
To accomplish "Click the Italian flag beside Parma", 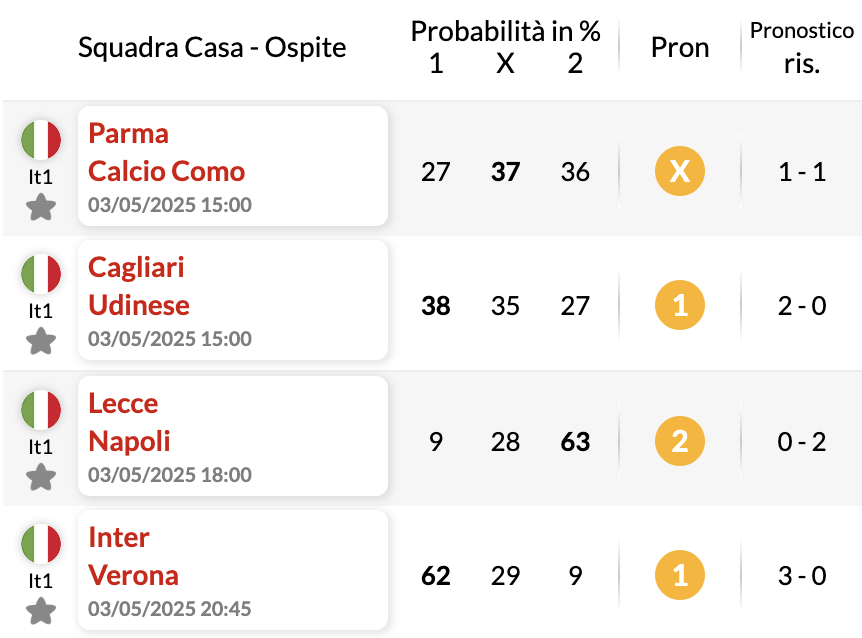I will pyautogui.click(x=41, y=140).
